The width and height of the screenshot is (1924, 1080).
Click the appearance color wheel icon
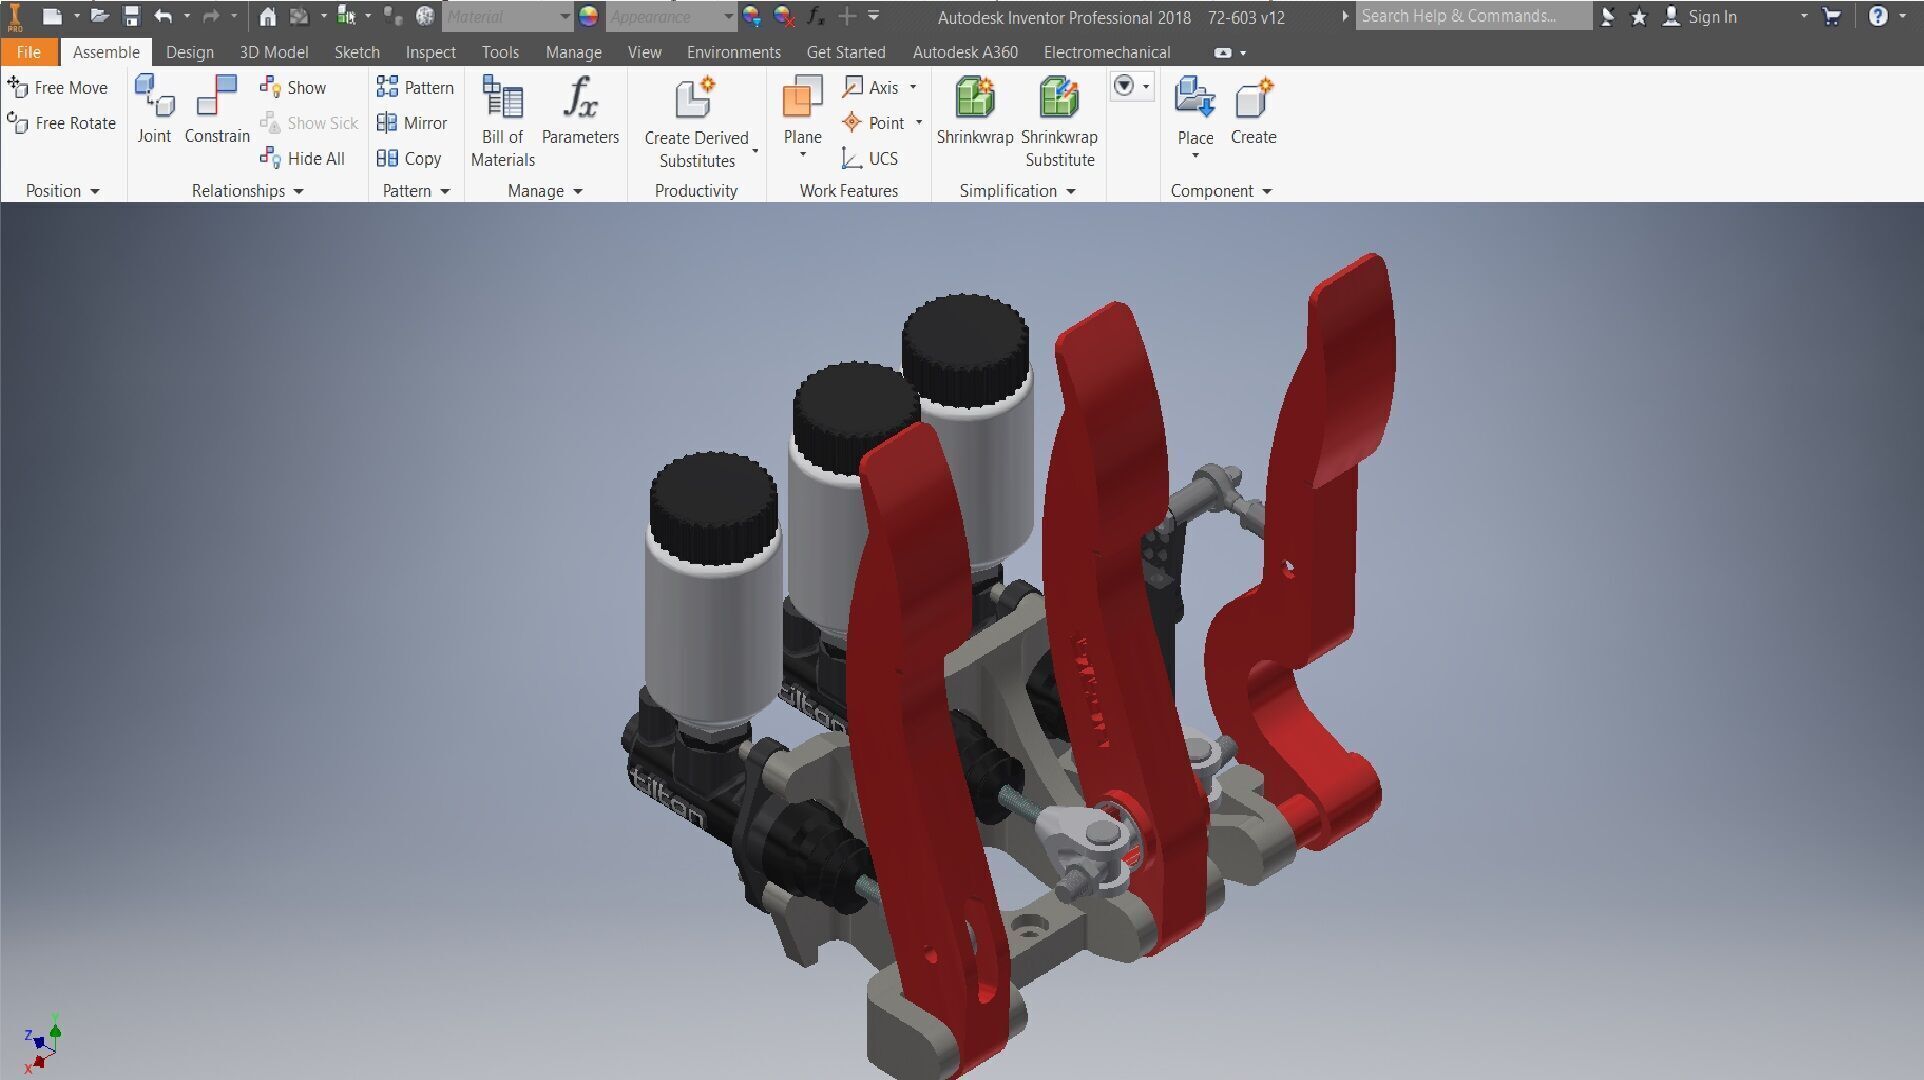point(588,16)
